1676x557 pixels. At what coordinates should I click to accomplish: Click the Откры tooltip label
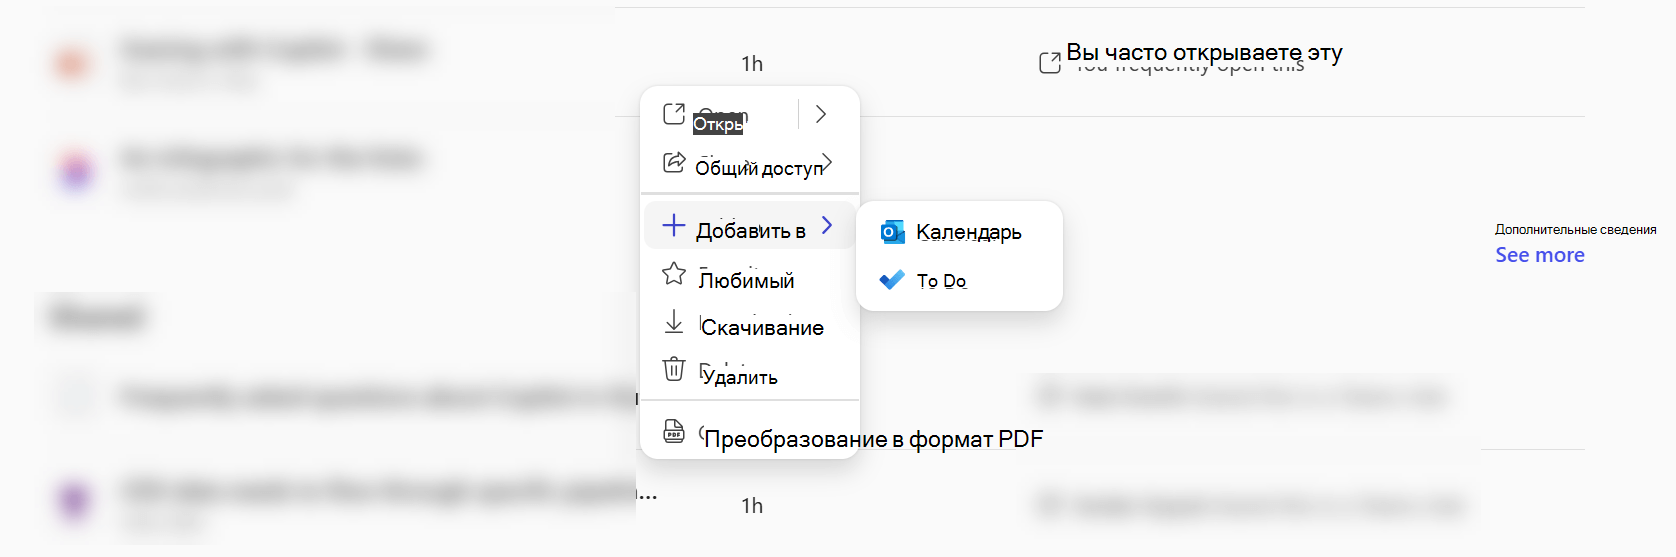718,124
